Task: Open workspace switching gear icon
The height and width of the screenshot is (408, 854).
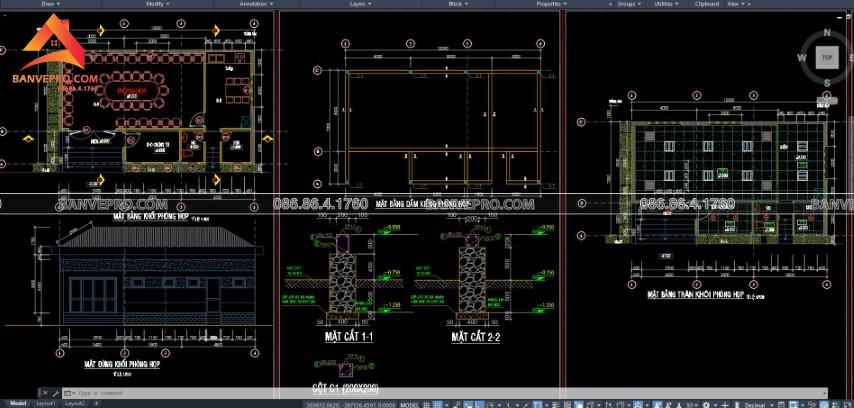Action: [706, 405]
